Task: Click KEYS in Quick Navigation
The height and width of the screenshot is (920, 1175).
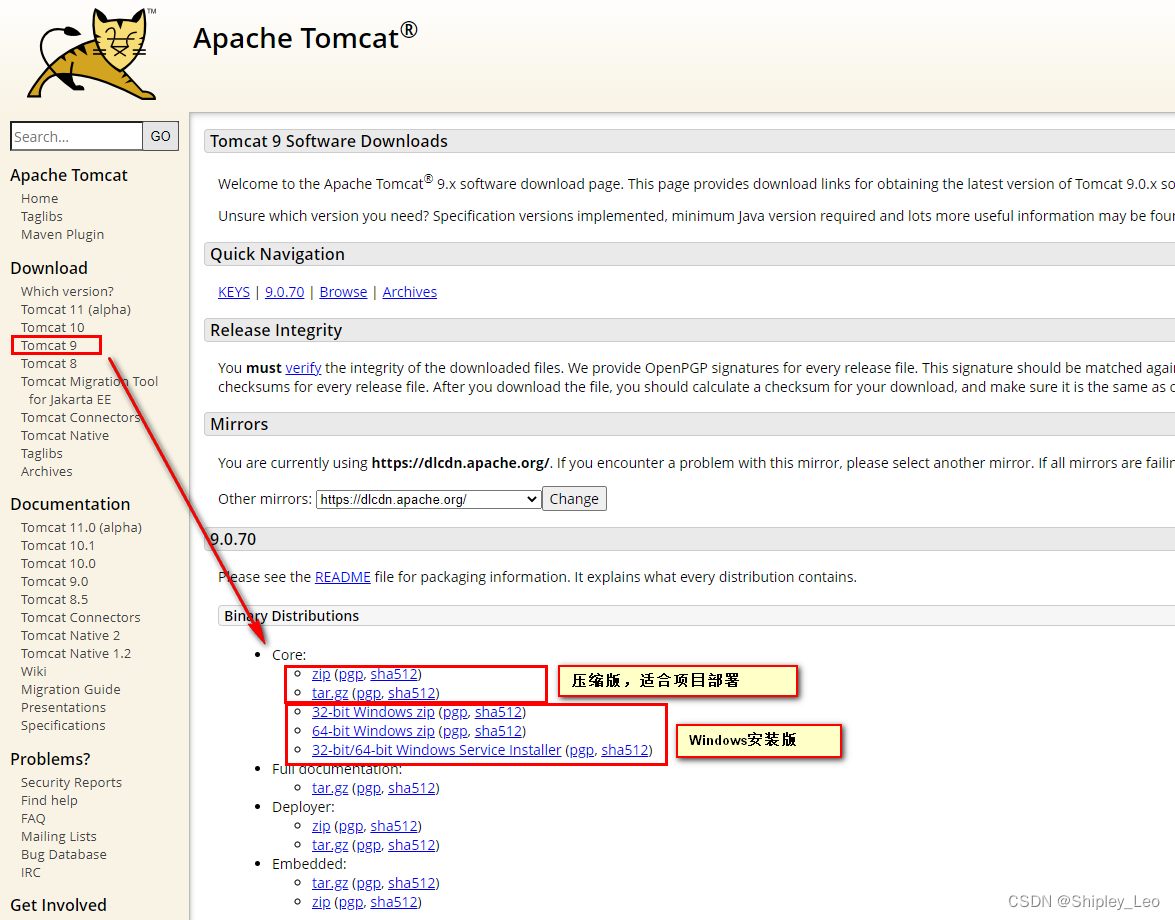Action: pos(234,292)
